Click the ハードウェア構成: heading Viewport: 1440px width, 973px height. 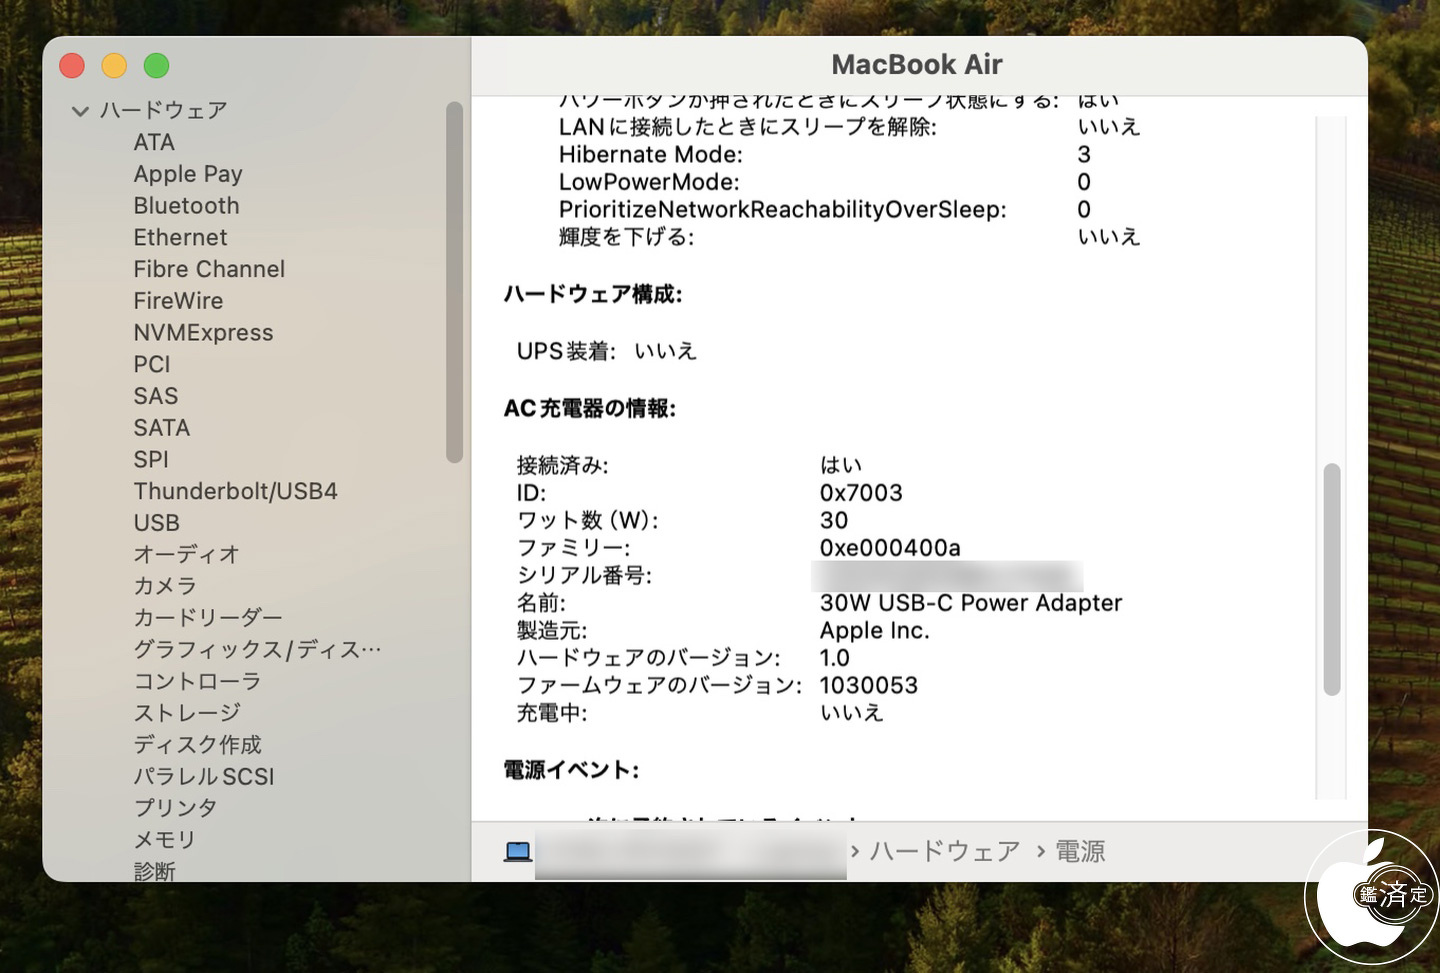pyautogui.click(x=593, y=295)
